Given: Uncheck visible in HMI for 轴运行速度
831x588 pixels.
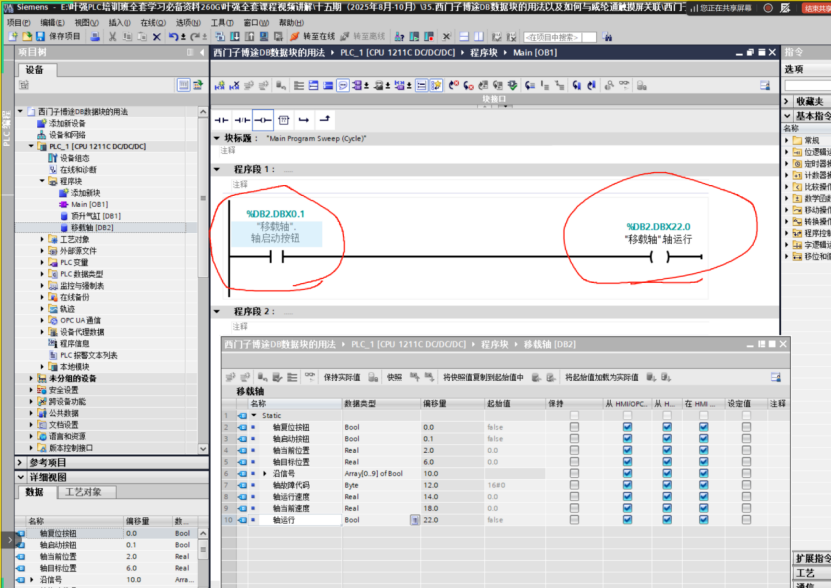Looking at the screenshot, I should pos(703,496).
